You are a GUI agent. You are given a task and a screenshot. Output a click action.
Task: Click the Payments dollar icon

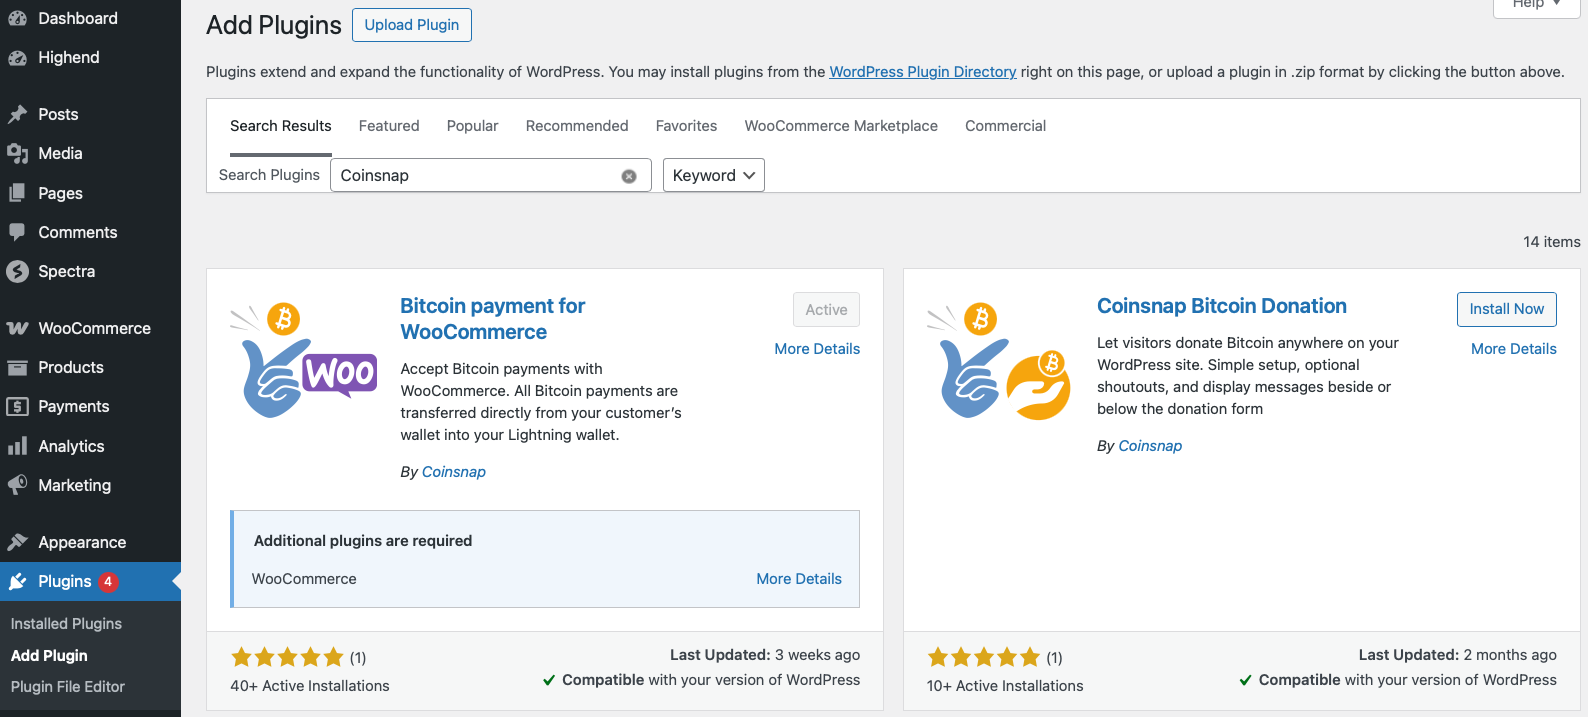(17, 407)
